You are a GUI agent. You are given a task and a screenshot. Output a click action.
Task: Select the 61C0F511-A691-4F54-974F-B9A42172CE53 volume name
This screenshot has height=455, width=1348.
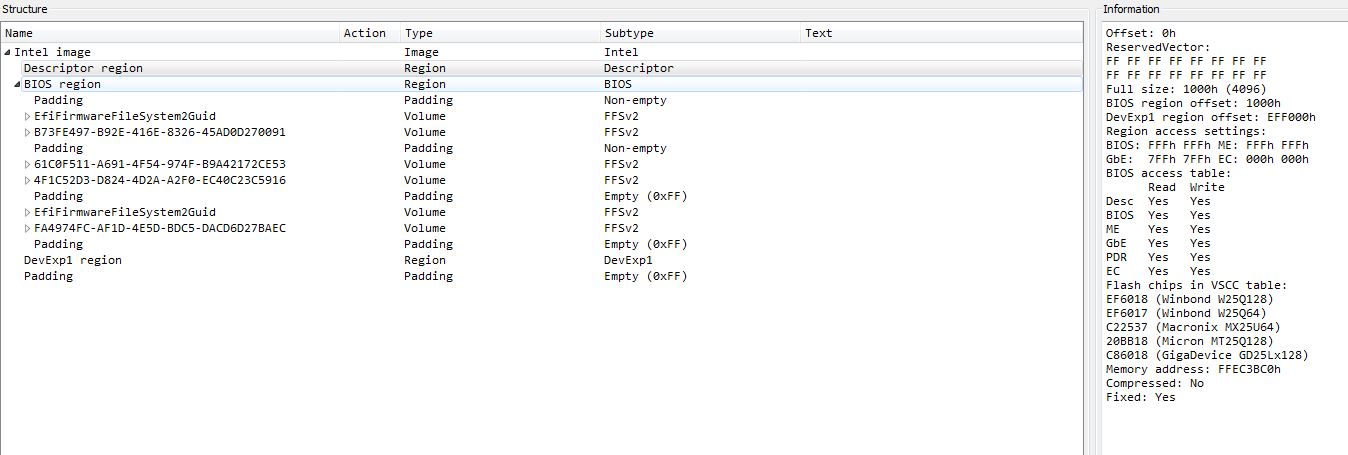[x=160, y=164]
